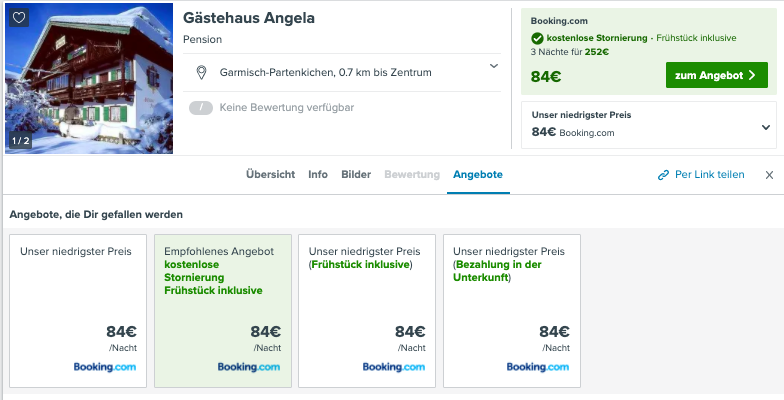The height and width of the screenshot is (400, 784).
Task: Click Per Link teilen link
Action: click(710, 174)
